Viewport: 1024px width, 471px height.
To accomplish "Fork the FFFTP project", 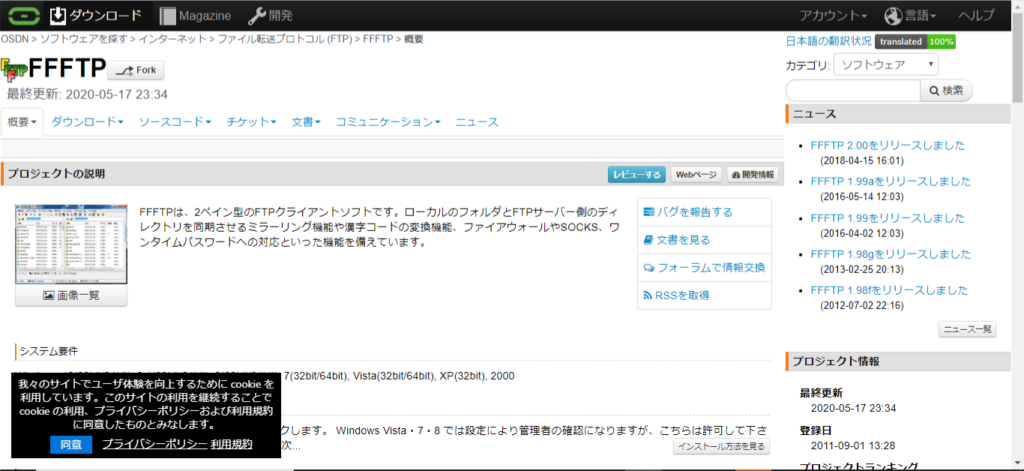I will [136, 71].
